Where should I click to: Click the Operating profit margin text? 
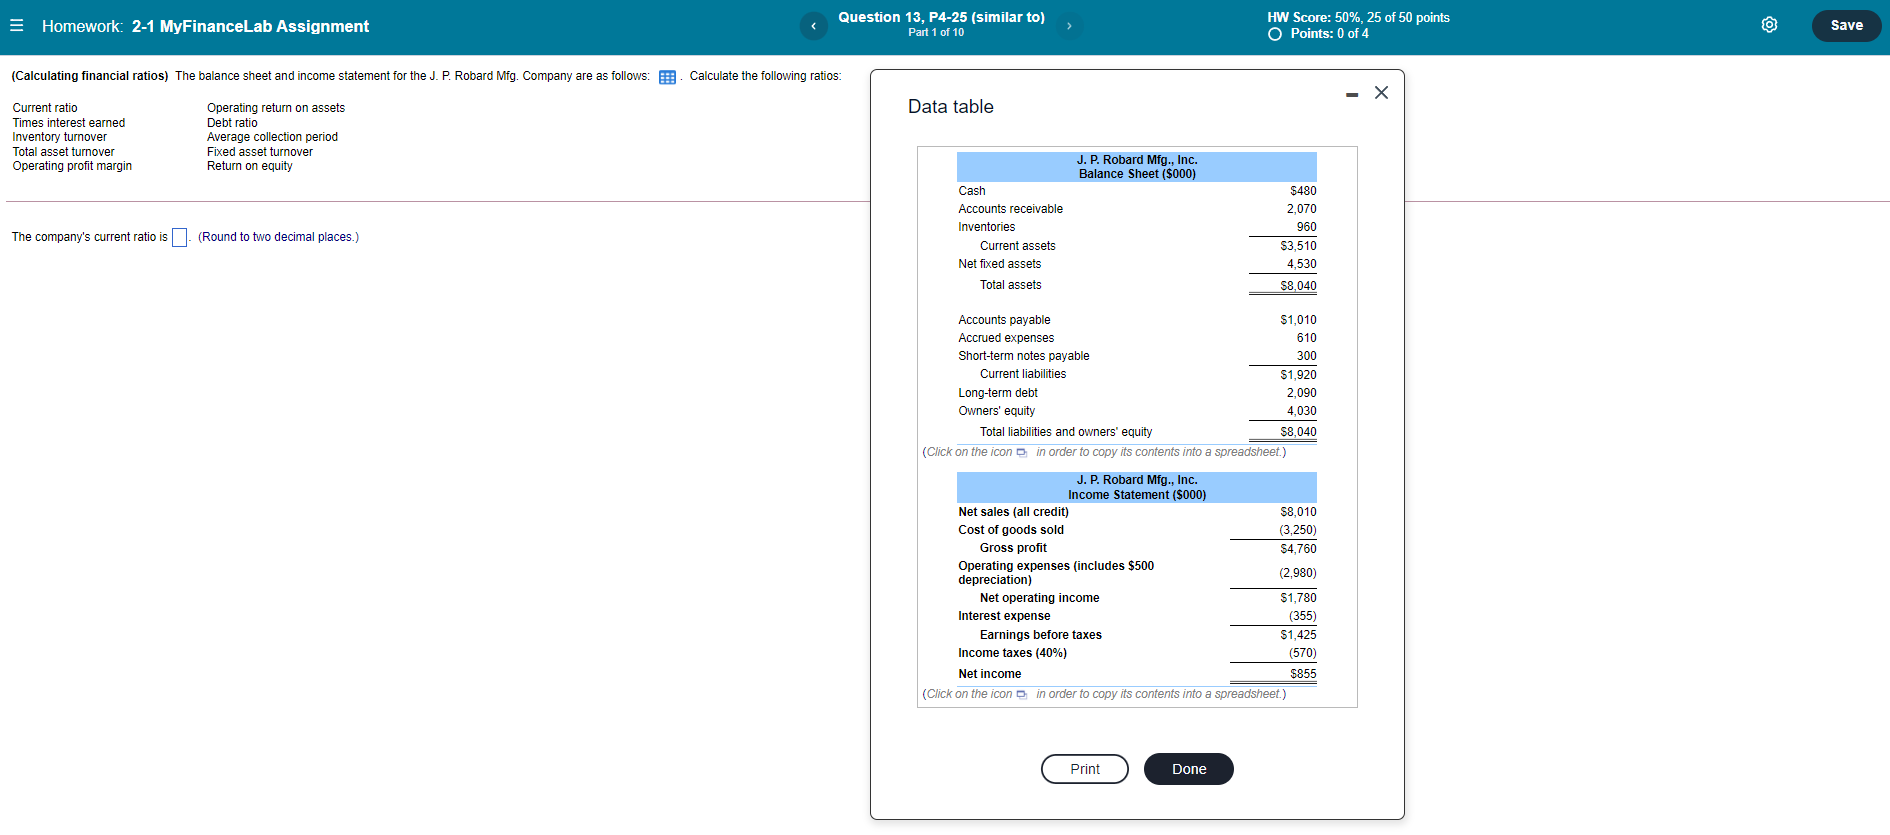click(x=72, y=166)
